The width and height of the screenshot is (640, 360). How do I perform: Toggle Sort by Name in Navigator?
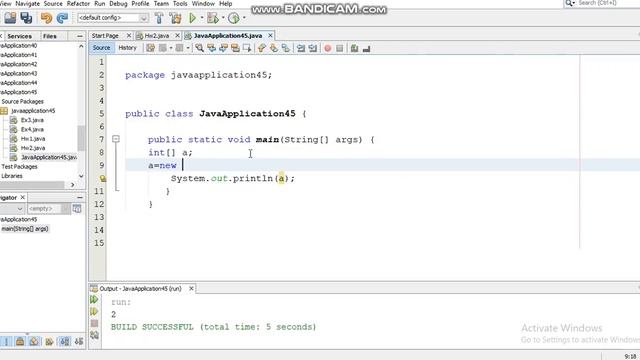64,341
